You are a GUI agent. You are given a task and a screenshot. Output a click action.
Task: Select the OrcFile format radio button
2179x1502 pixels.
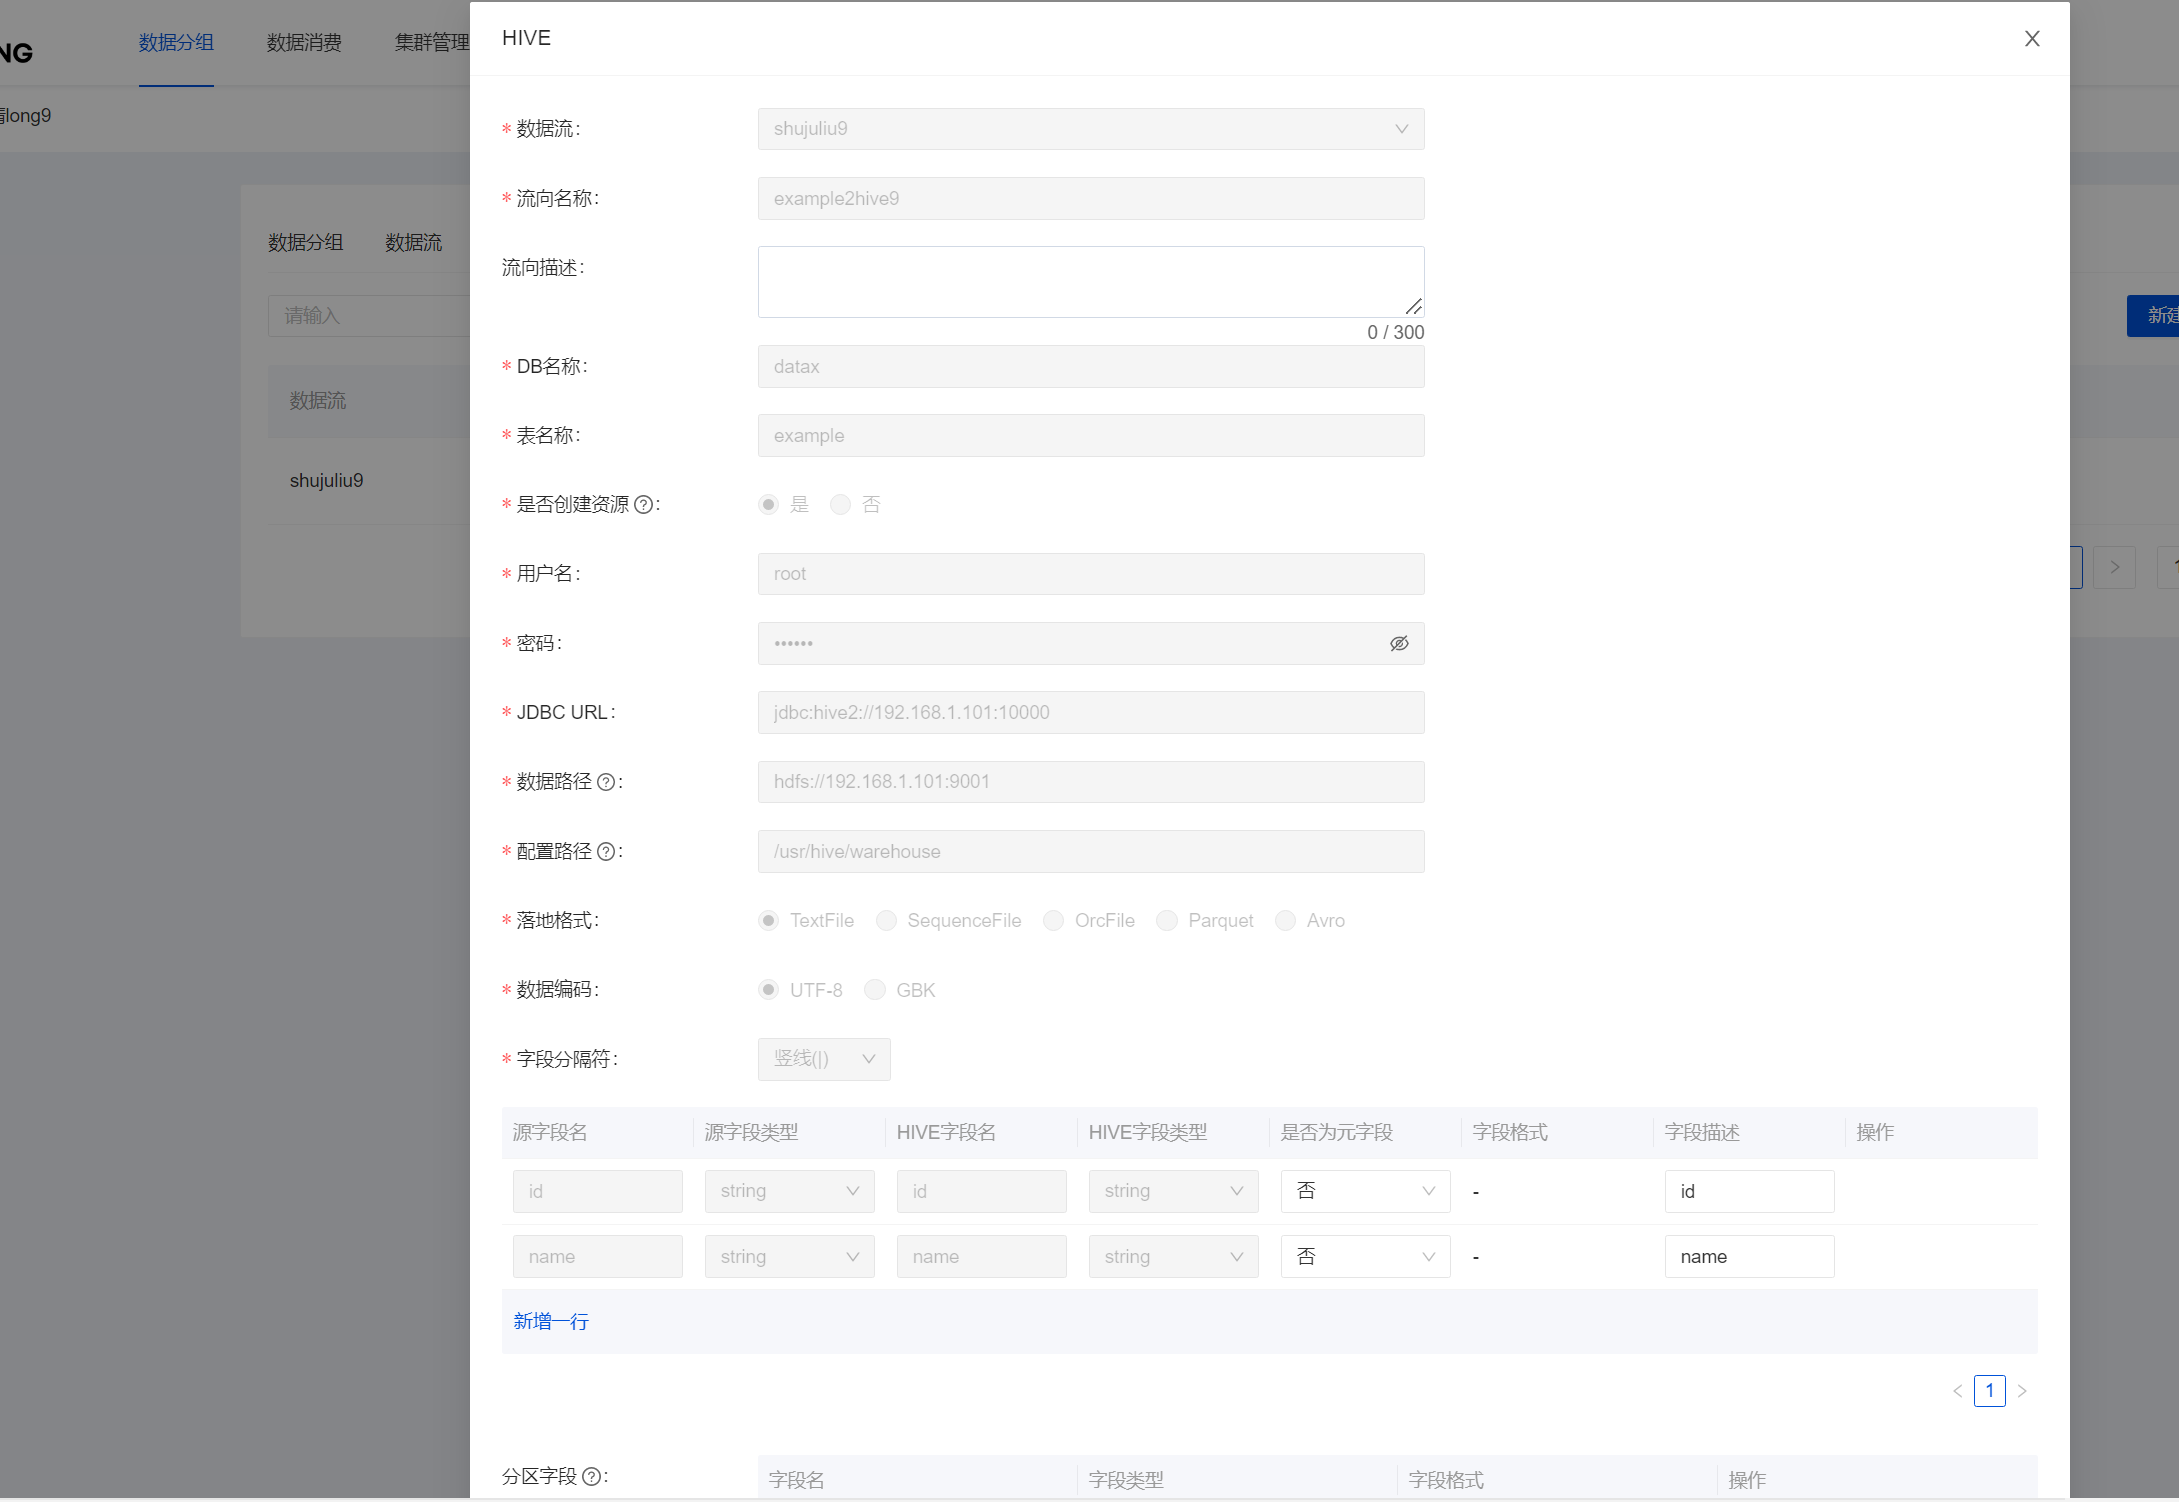tap(1053, 921)
